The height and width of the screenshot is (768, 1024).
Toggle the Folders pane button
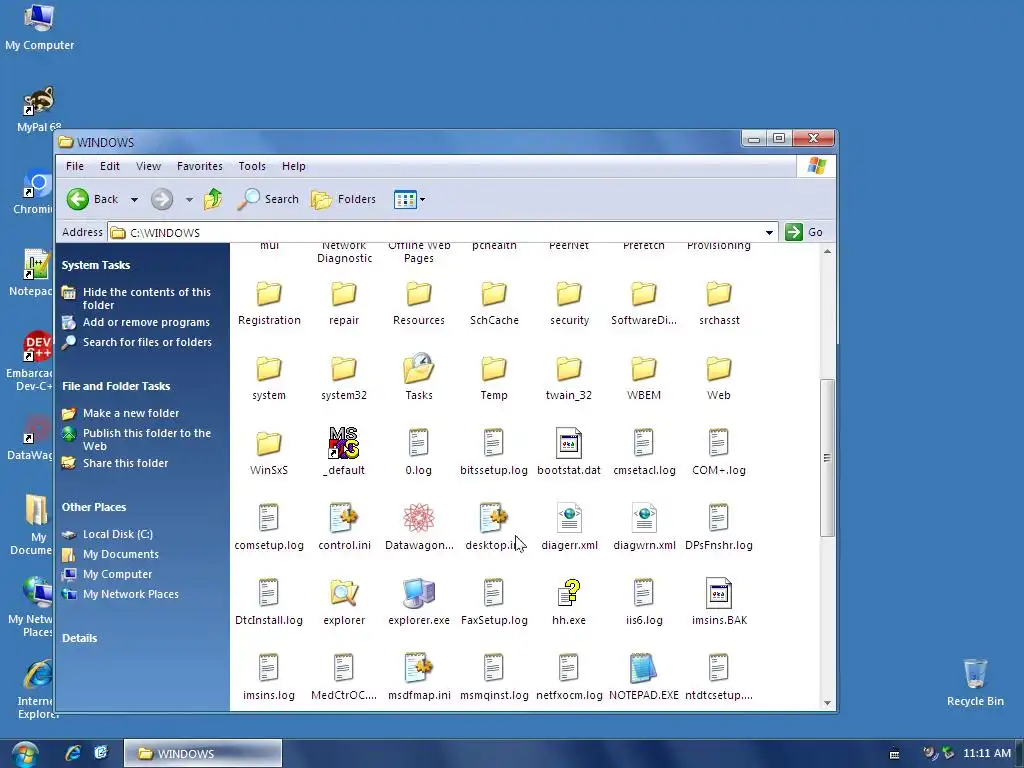344,199
